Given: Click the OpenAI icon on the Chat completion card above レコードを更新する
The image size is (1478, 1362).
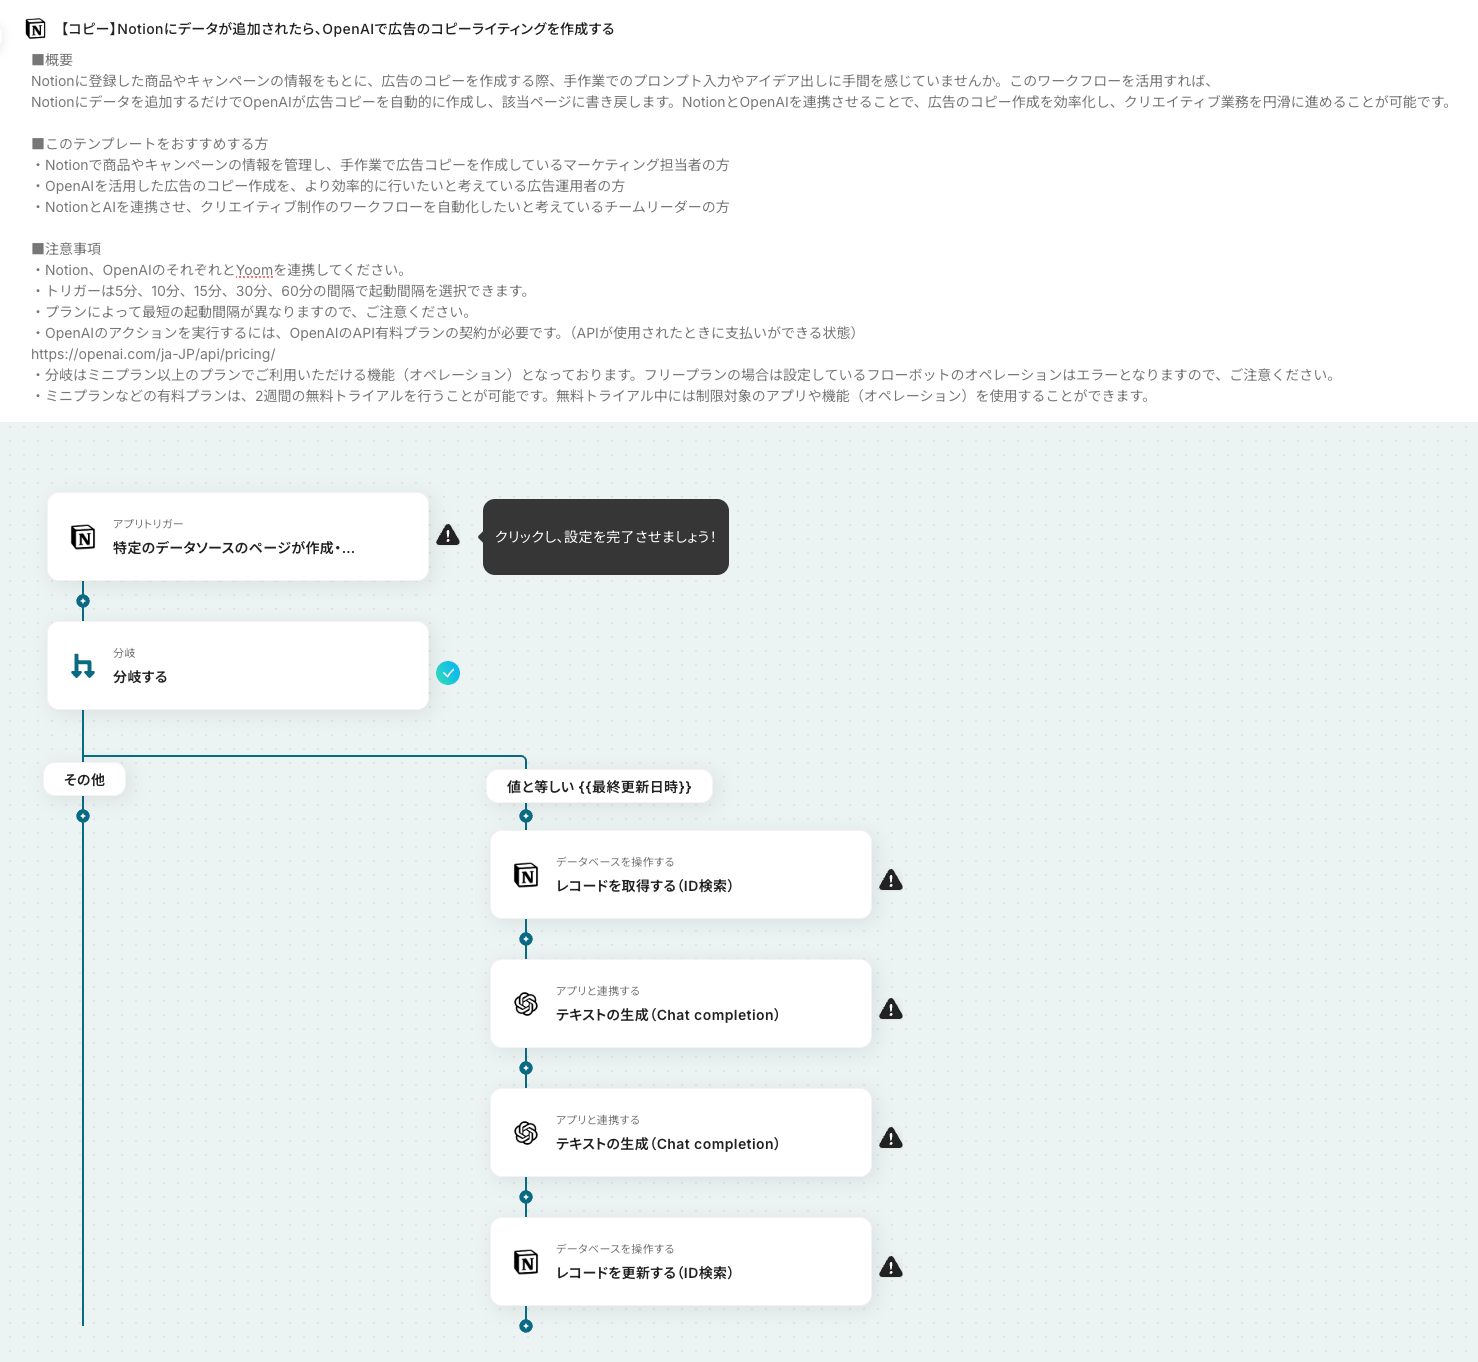Looking at the screenshot, I should 526,1133.
